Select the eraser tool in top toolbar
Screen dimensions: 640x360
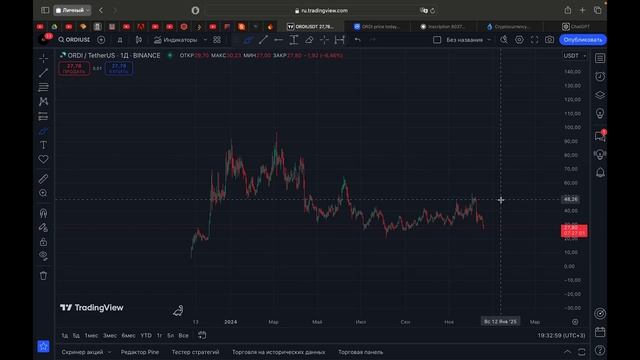click(x=309, y=40)
